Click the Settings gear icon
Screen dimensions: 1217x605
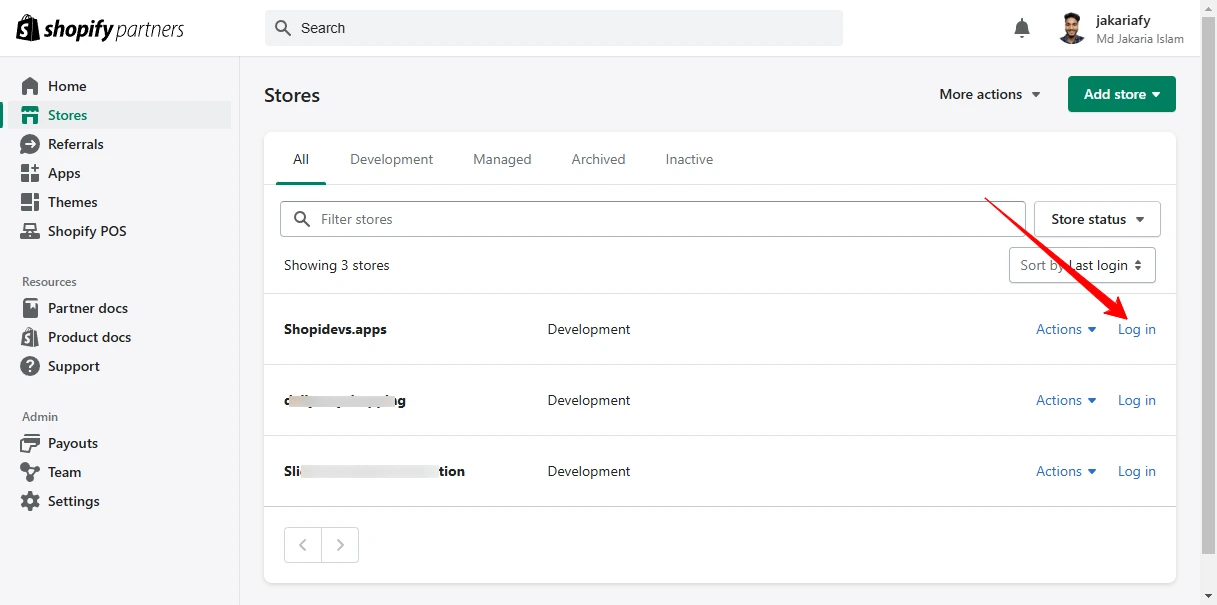(x=30, y=501)
